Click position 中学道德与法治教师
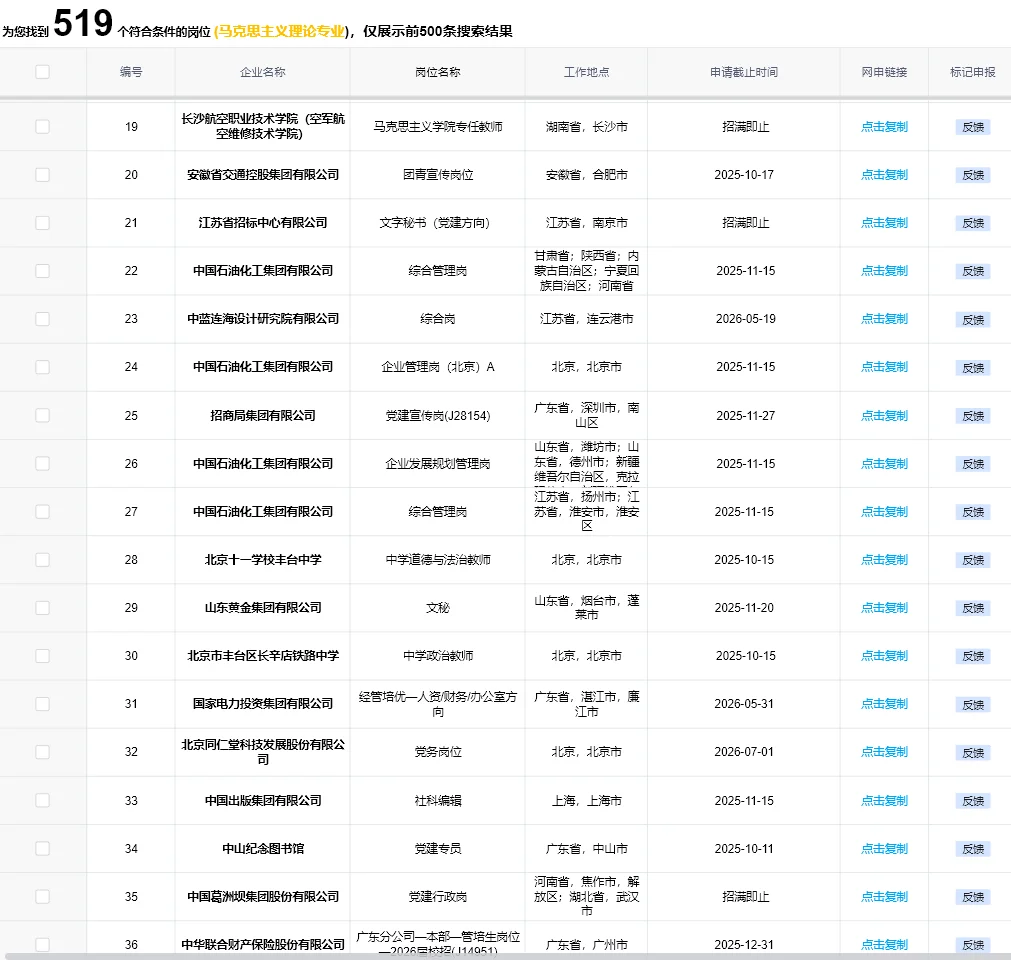This screenshot has height=960, width=1011. [438, 560]
